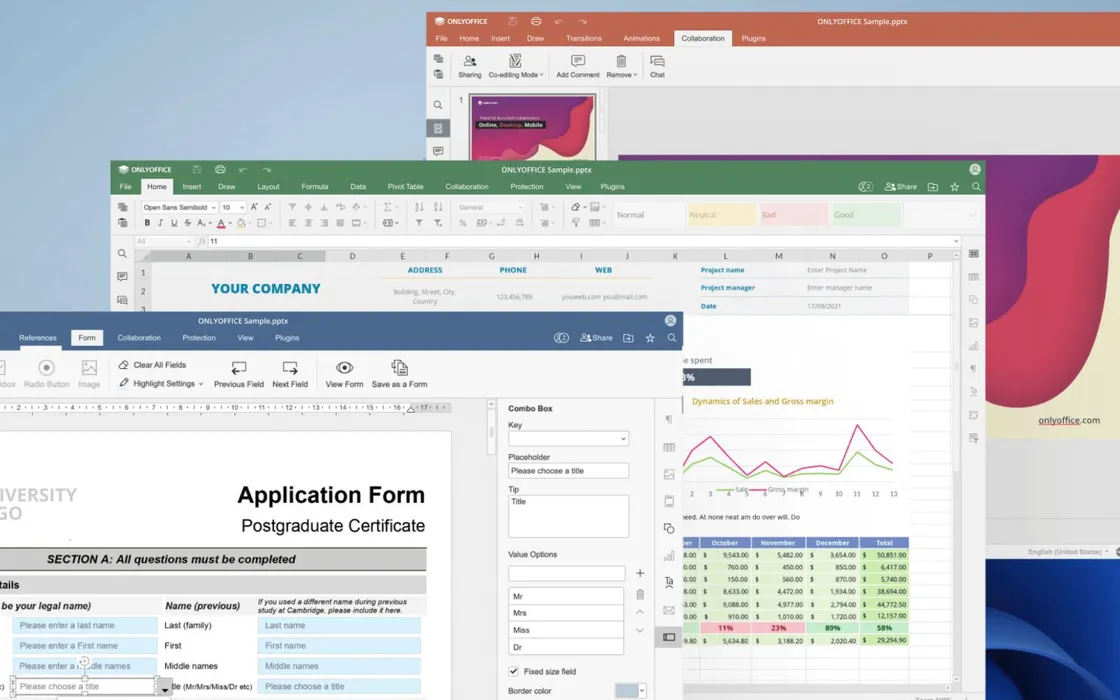Viewport: 1120px width, 700px height.
Task: Toggle italic in the spreadsheet toolbar
Action: tap(160, 223)
